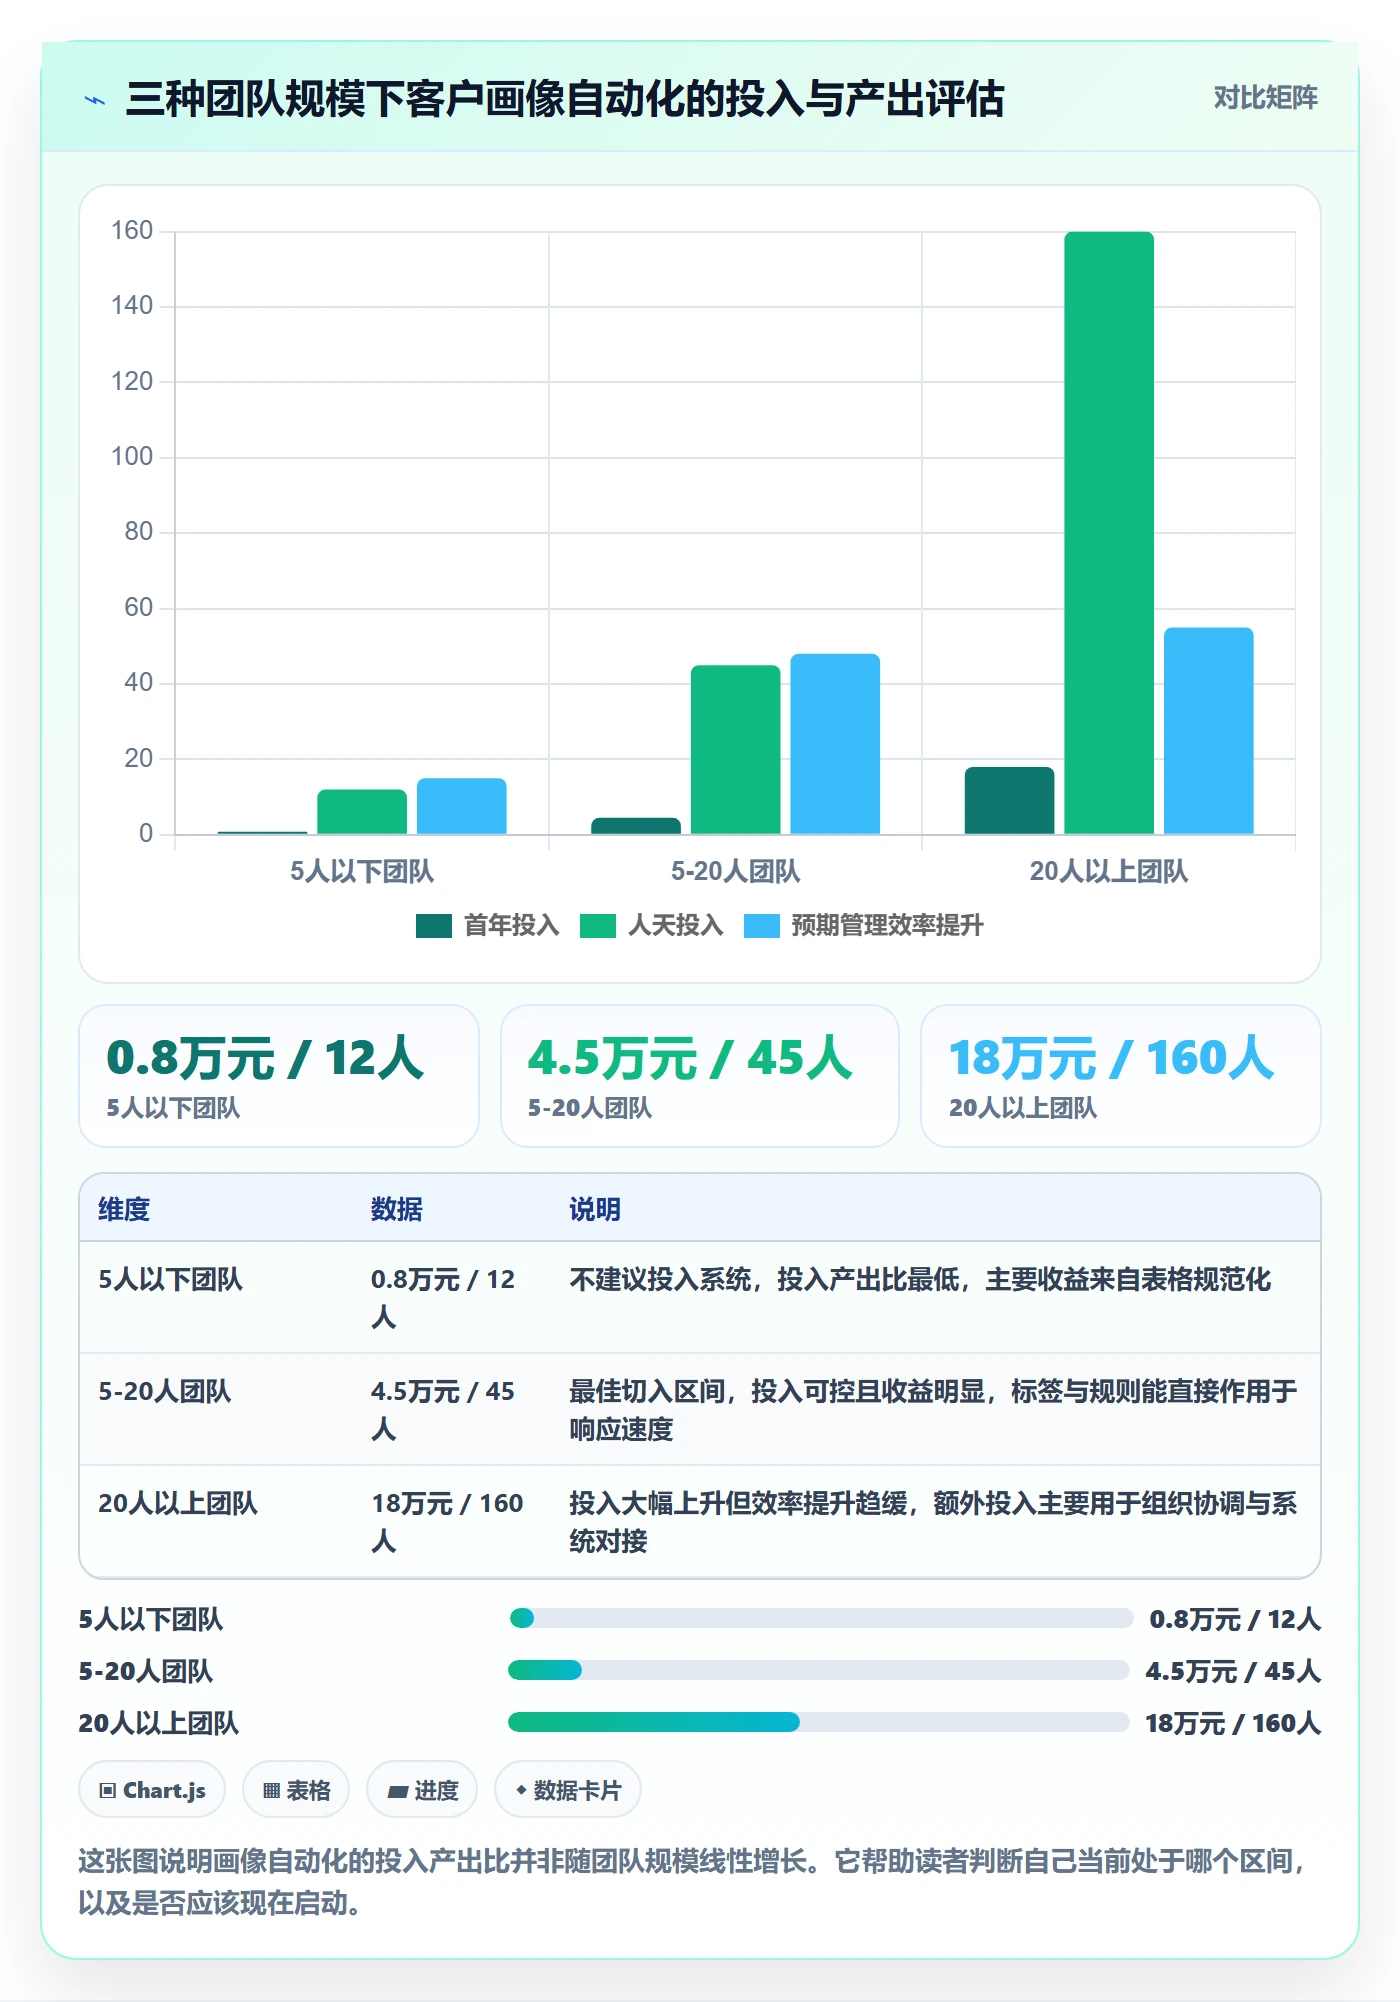Viewport: 1400px width, 2002px height.
Task: Click 20人以上团队 in the table's first column
Action: 178,1504
